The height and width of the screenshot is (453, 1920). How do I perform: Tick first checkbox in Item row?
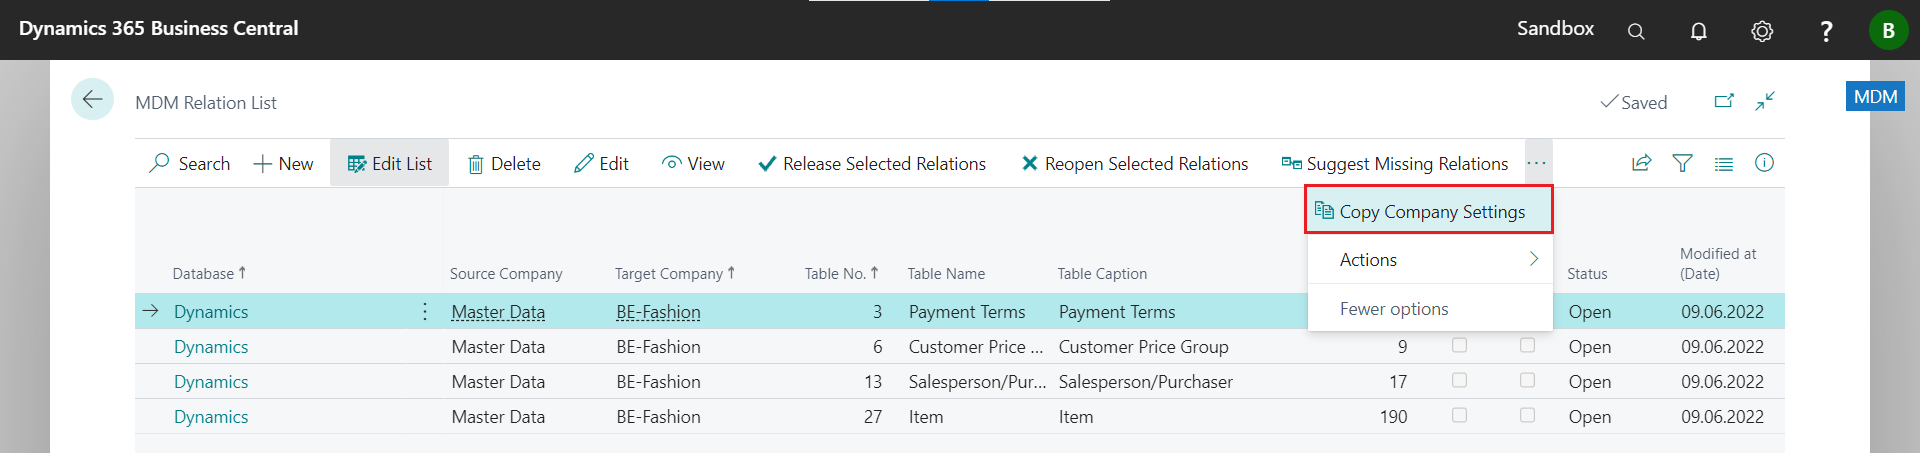[1459, 415]
